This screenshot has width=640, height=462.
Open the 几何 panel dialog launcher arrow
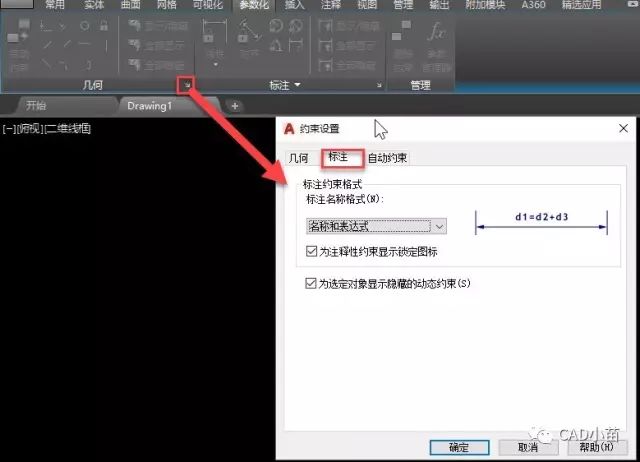[186, 86]
